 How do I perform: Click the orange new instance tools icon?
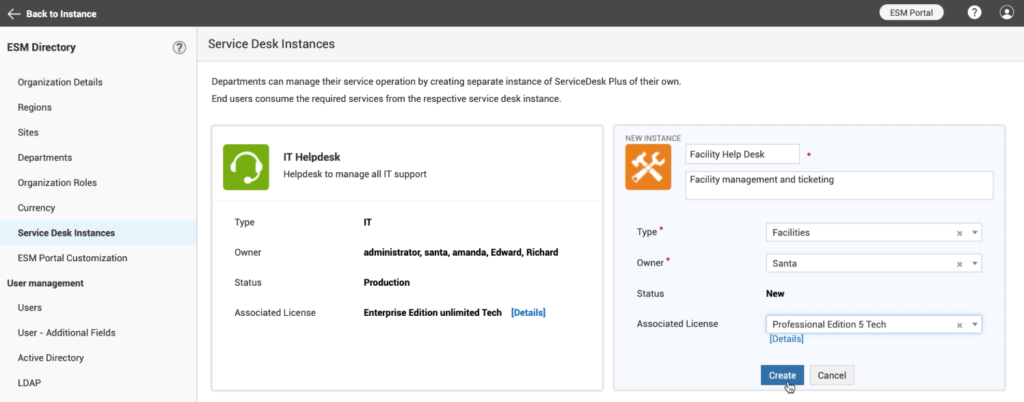(x=648, y=167)
